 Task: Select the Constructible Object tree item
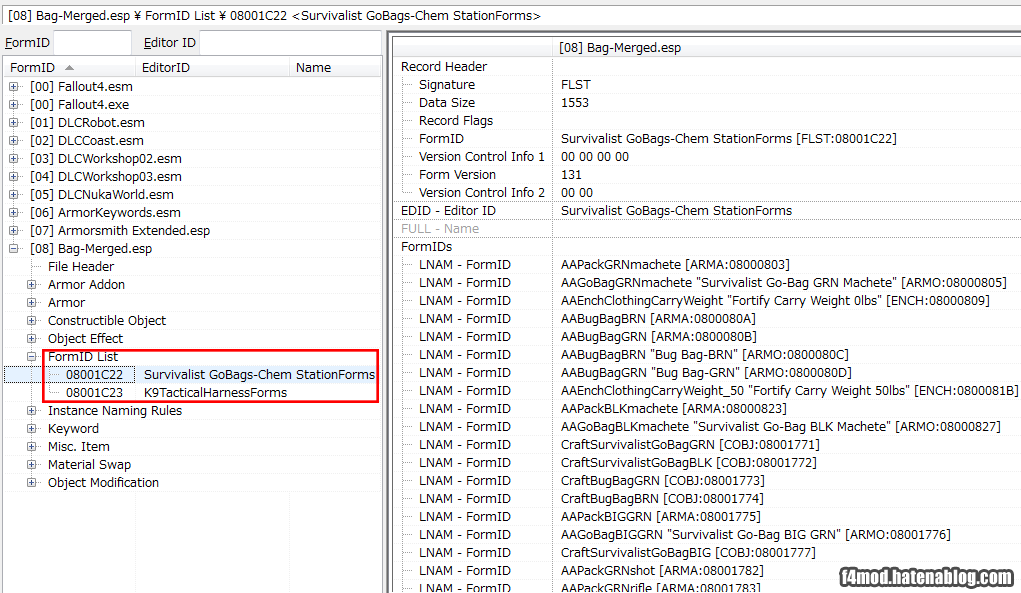[107, 321]
